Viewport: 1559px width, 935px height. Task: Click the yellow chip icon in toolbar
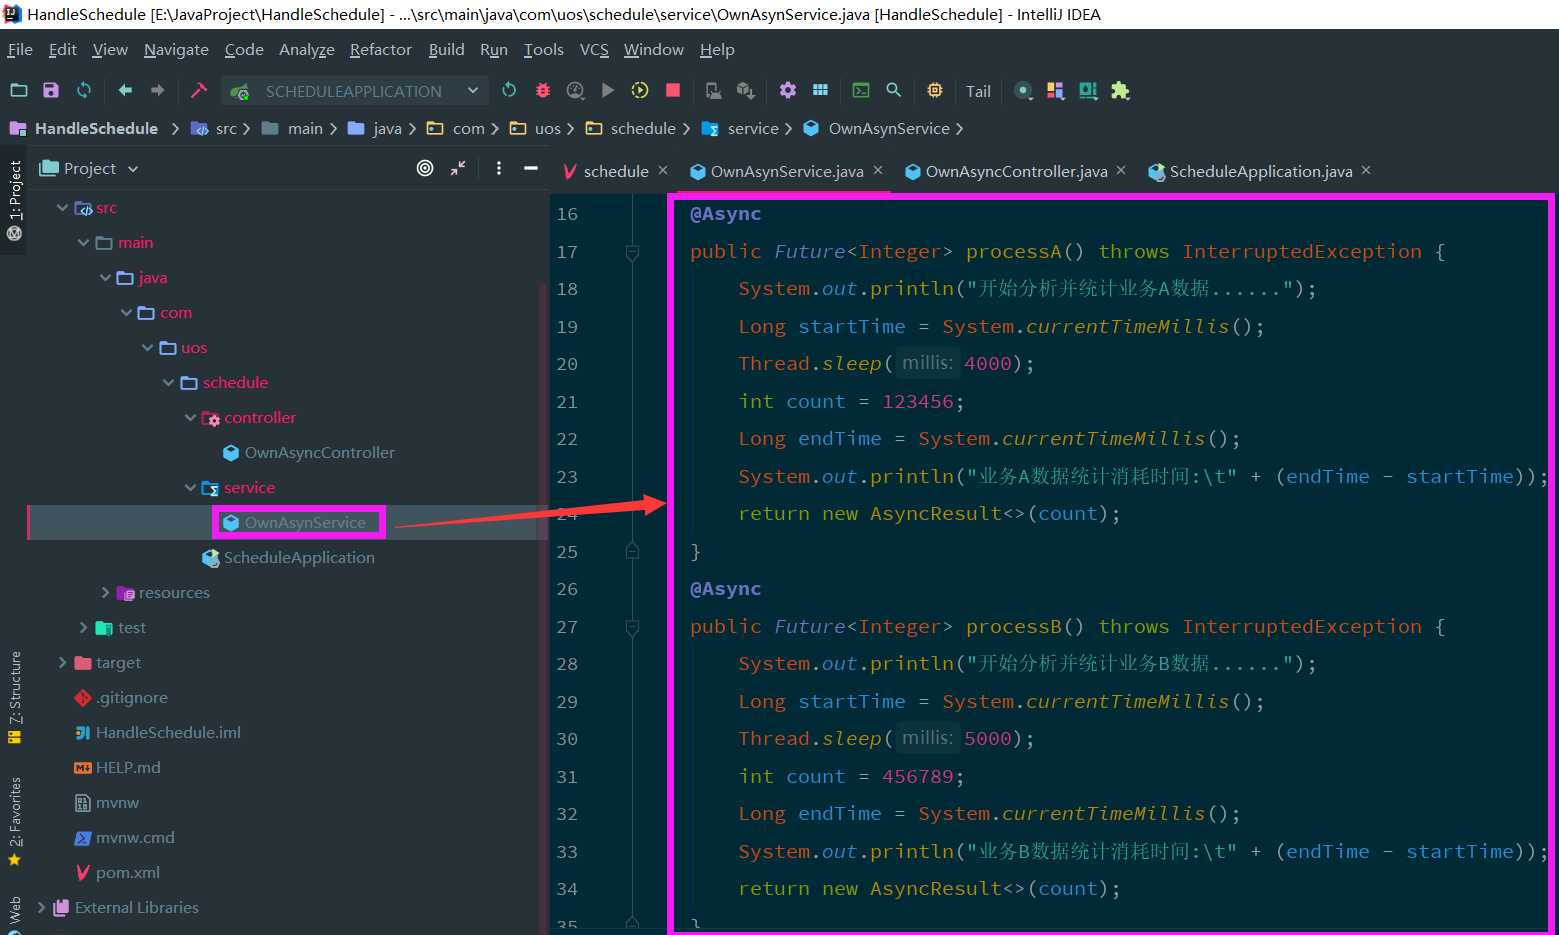(935, 90)
